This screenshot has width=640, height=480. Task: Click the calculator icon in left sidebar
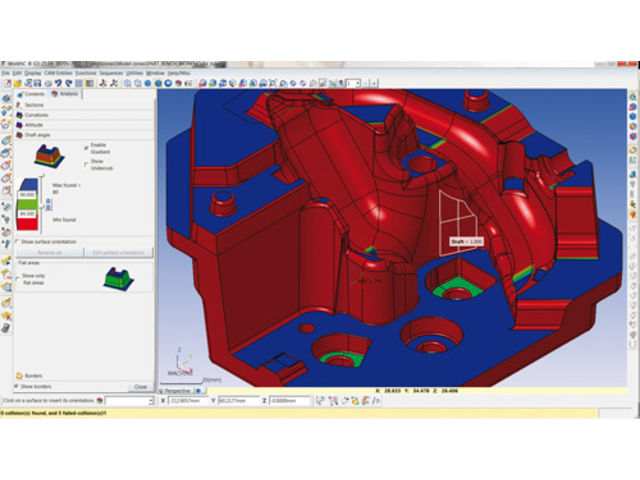[x=6, y=327]
